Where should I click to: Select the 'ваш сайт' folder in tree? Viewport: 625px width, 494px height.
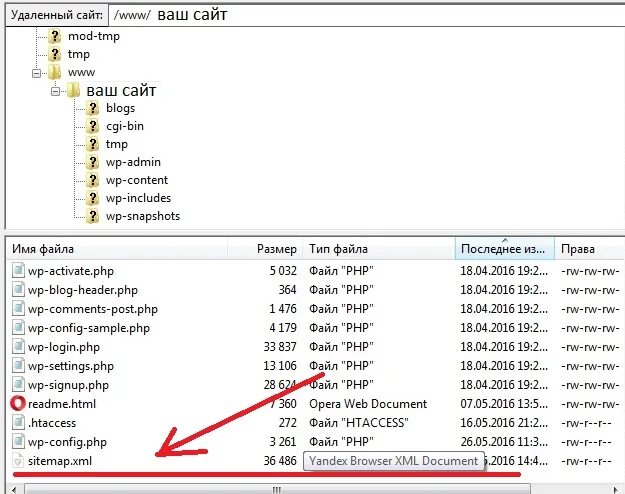click(121, 90)
